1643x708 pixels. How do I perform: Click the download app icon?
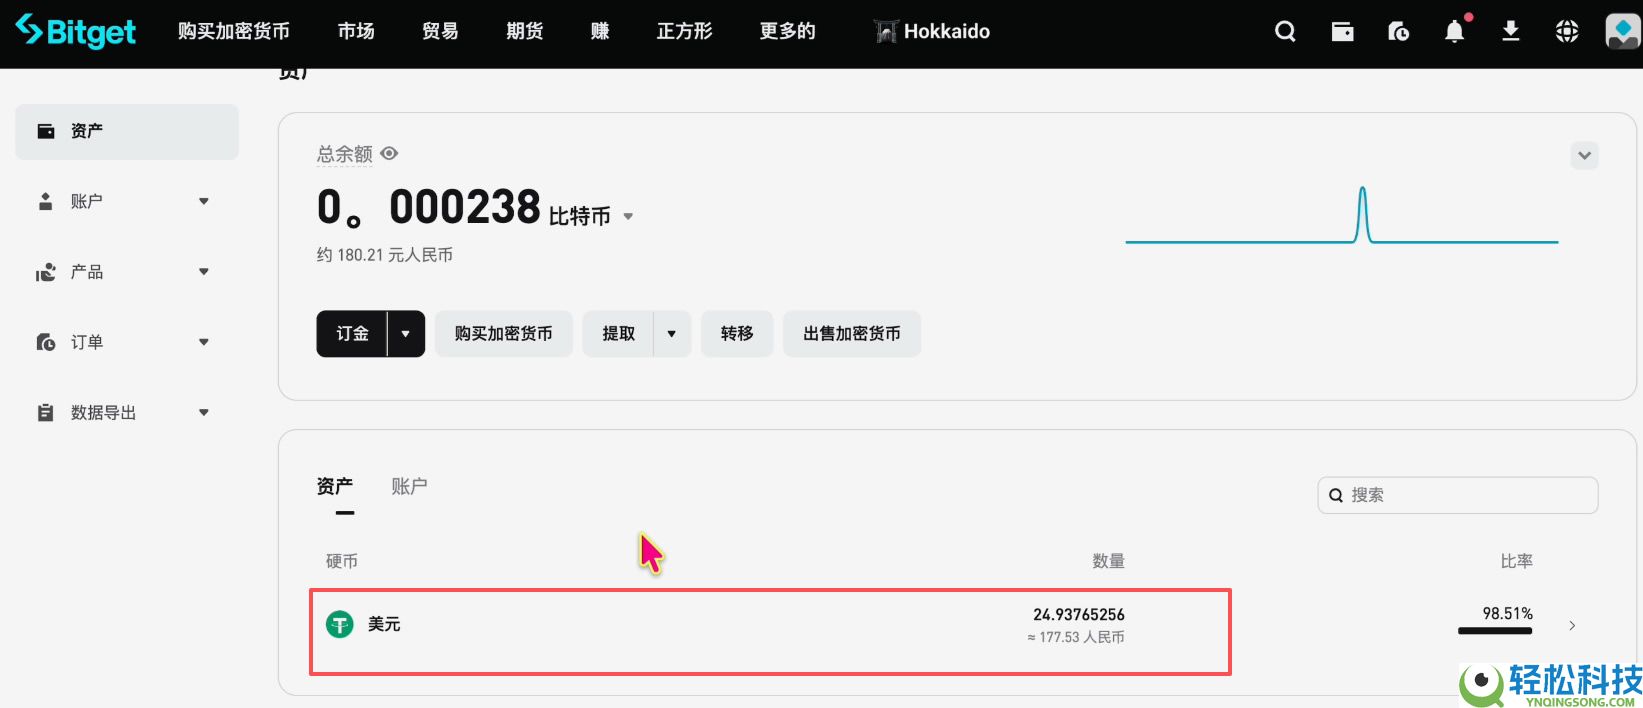(1511, 31)
